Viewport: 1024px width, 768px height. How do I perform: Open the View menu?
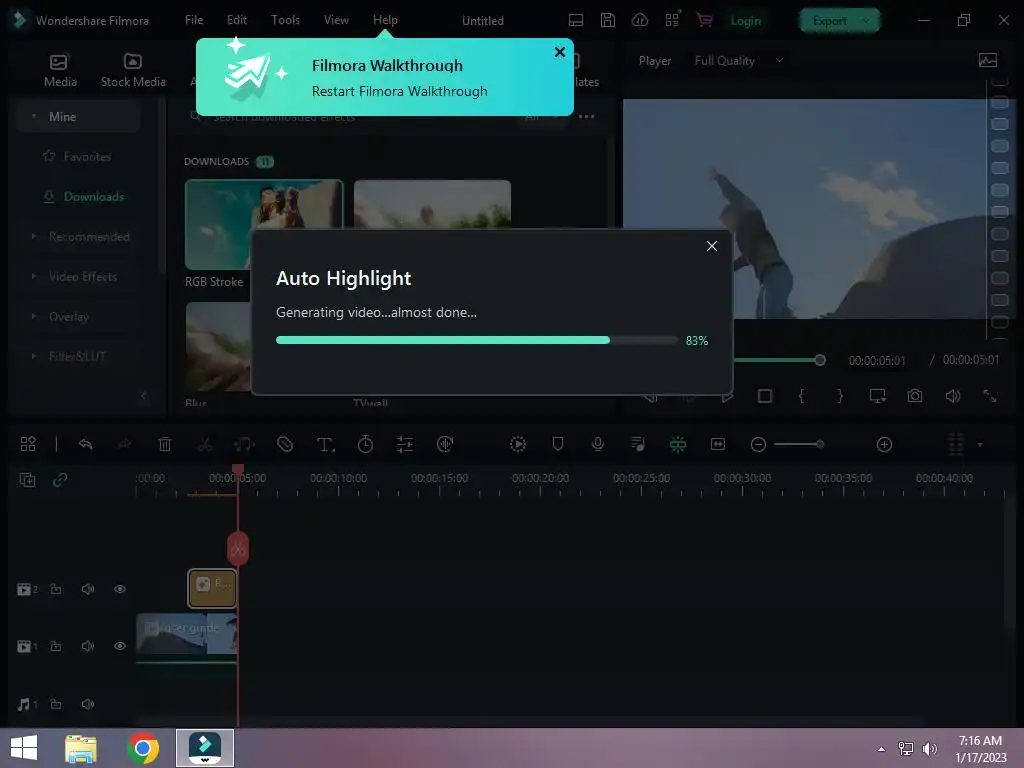click(x=336, y=20)
